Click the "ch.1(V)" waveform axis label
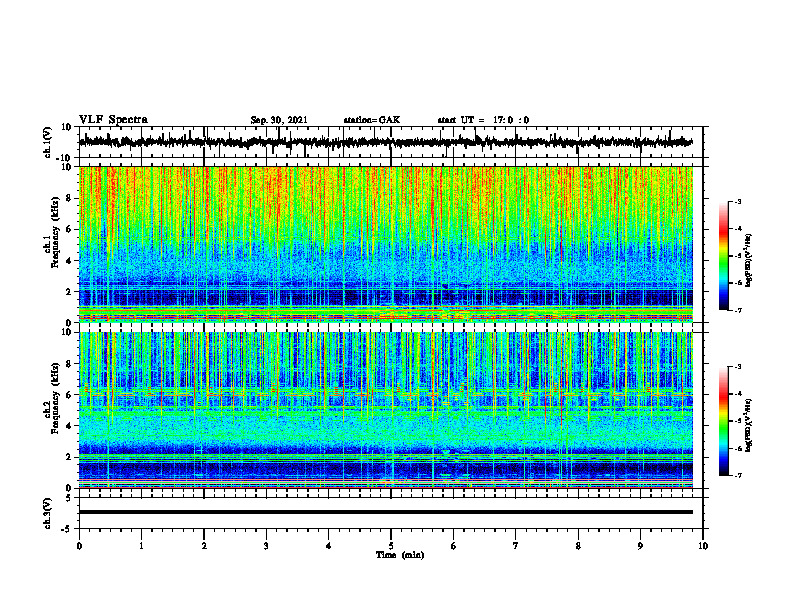The height and width of the screenshot is (612, 792). (47, 142)
